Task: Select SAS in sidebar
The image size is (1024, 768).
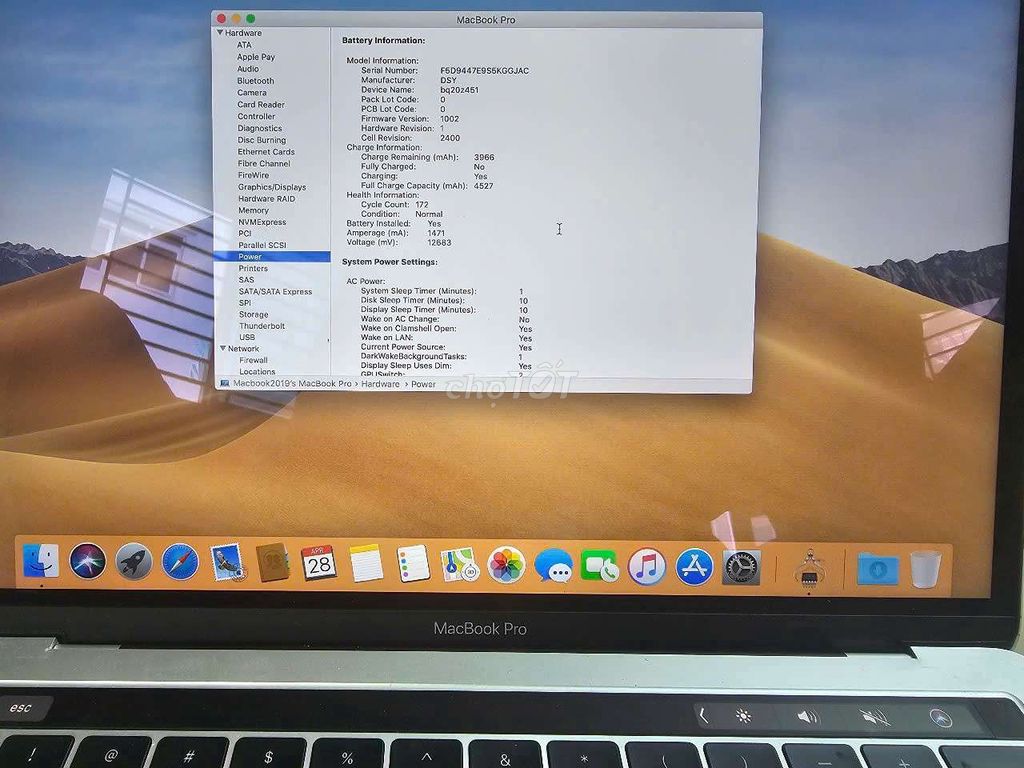Action: 246,280
